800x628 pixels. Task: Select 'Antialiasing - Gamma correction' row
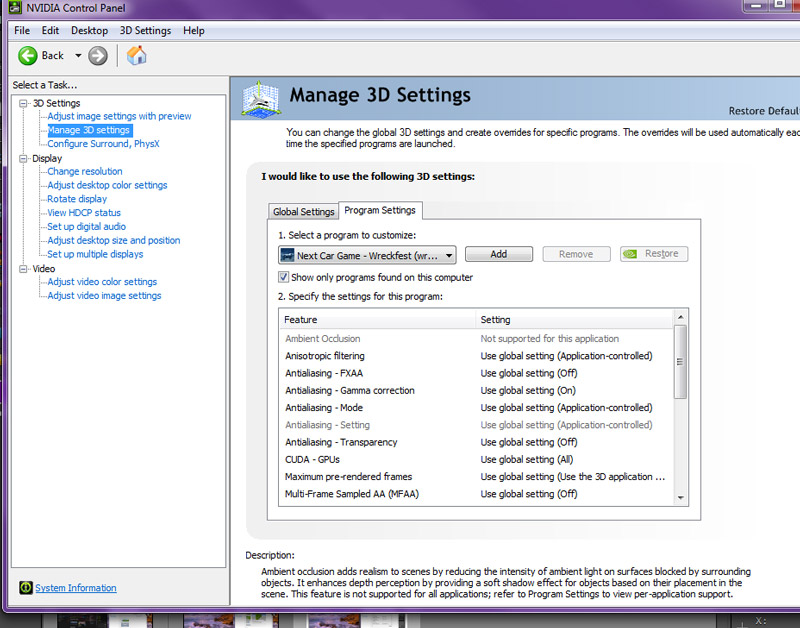pyautogui.click(x=476, y=391)
